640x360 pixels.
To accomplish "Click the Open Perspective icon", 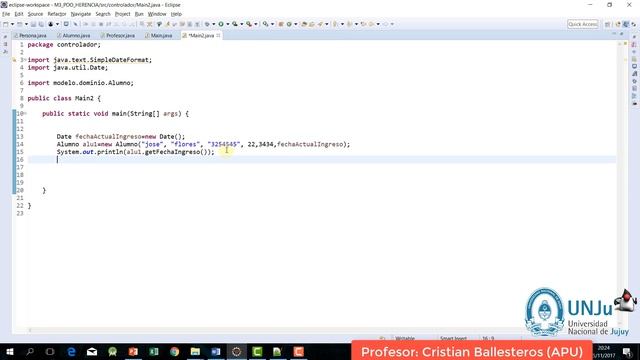I will tap(607, 24).
